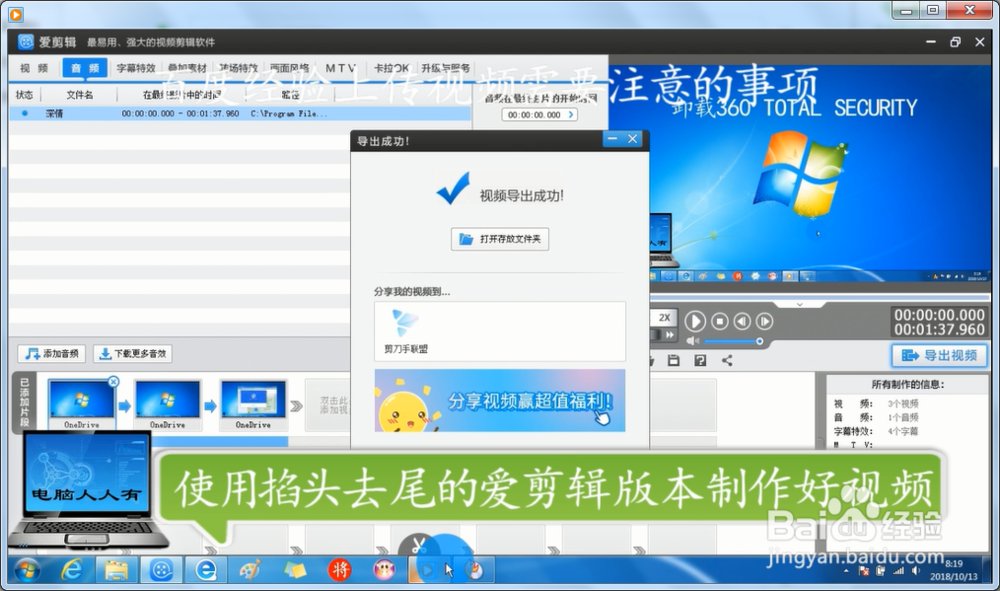Click the 爱剪辑 app logo icon

point(26,42)
